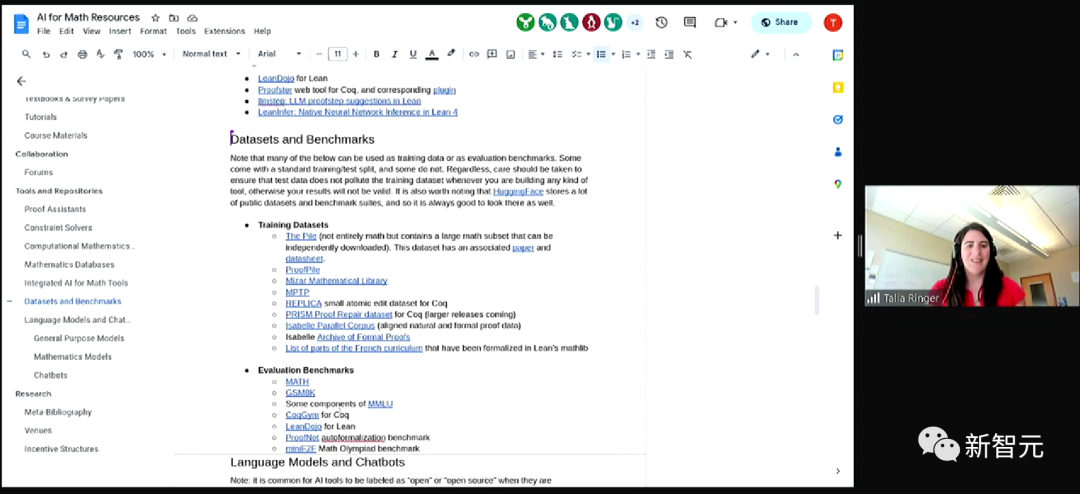Open the Normal text style dropdown
Viewport: 1080px width, 494px height.
[211, 54]
